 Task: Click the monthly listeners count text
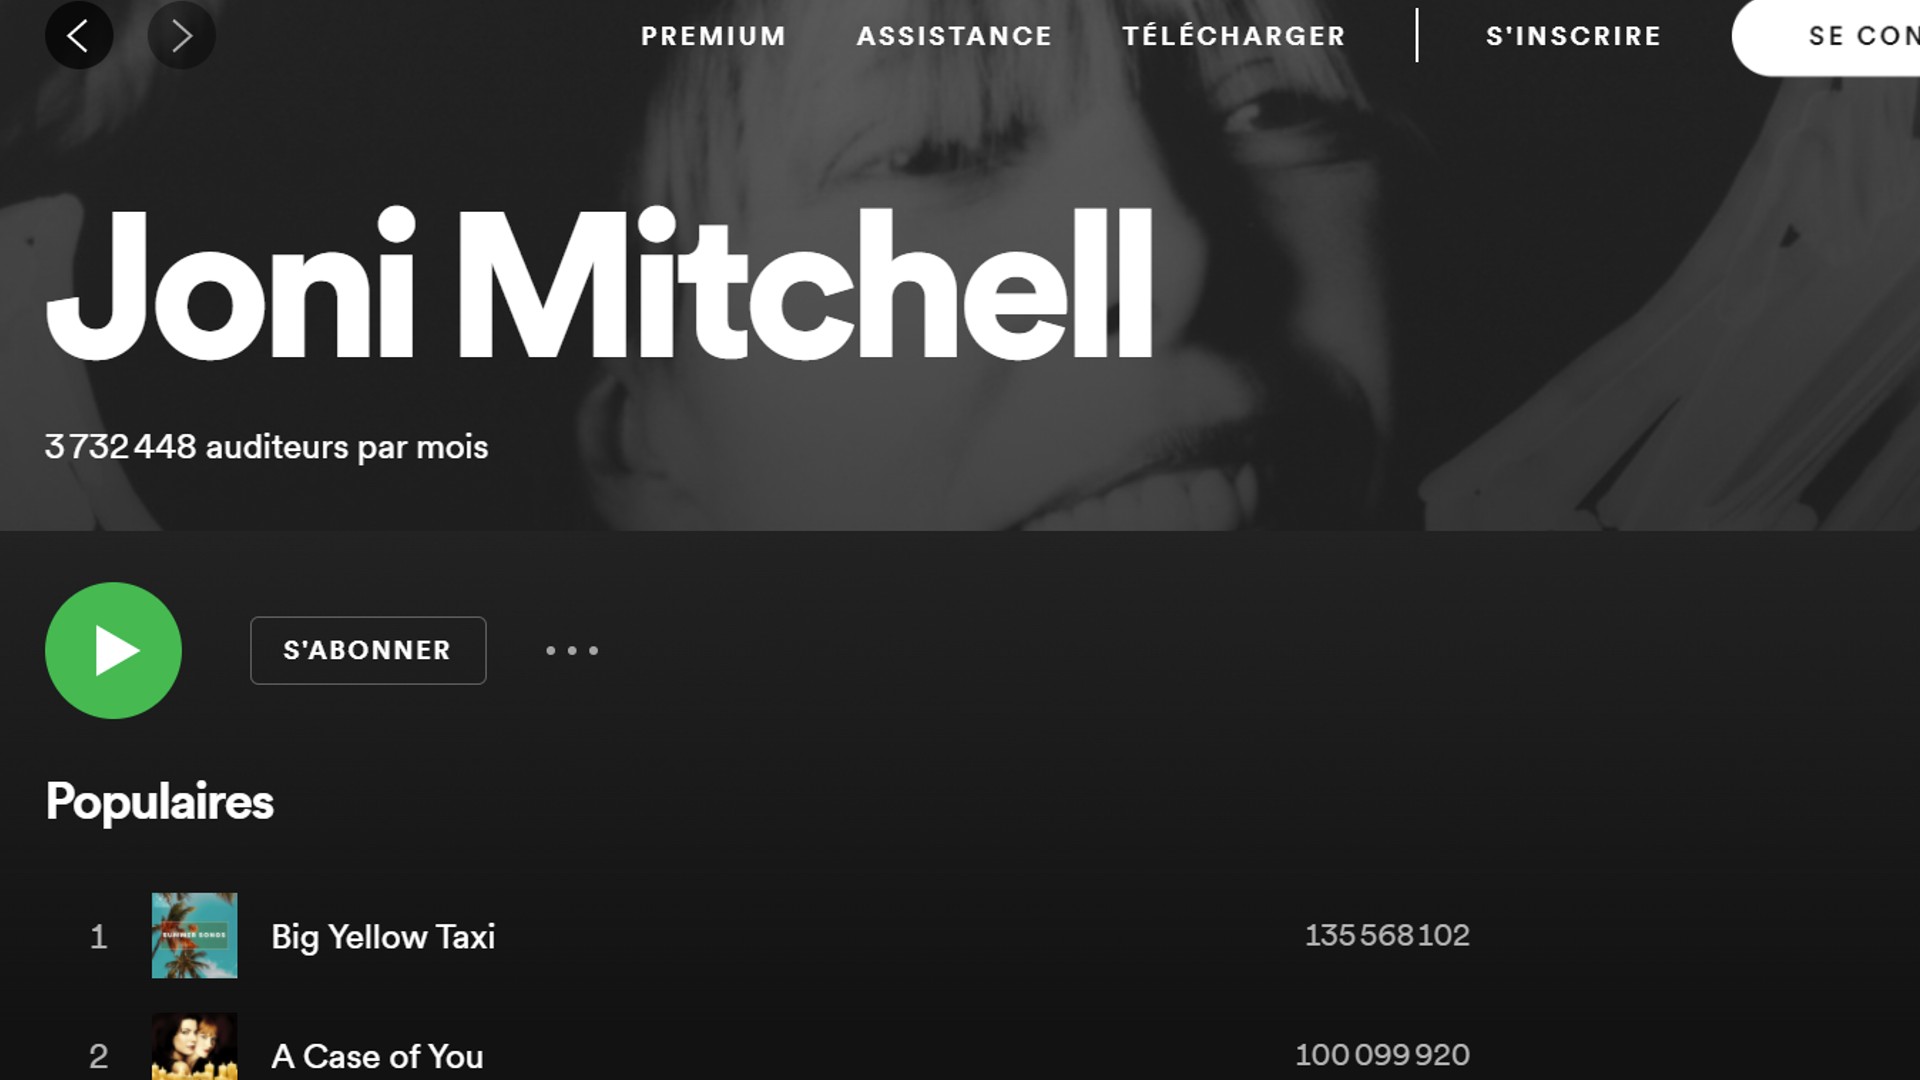(266, 447)
